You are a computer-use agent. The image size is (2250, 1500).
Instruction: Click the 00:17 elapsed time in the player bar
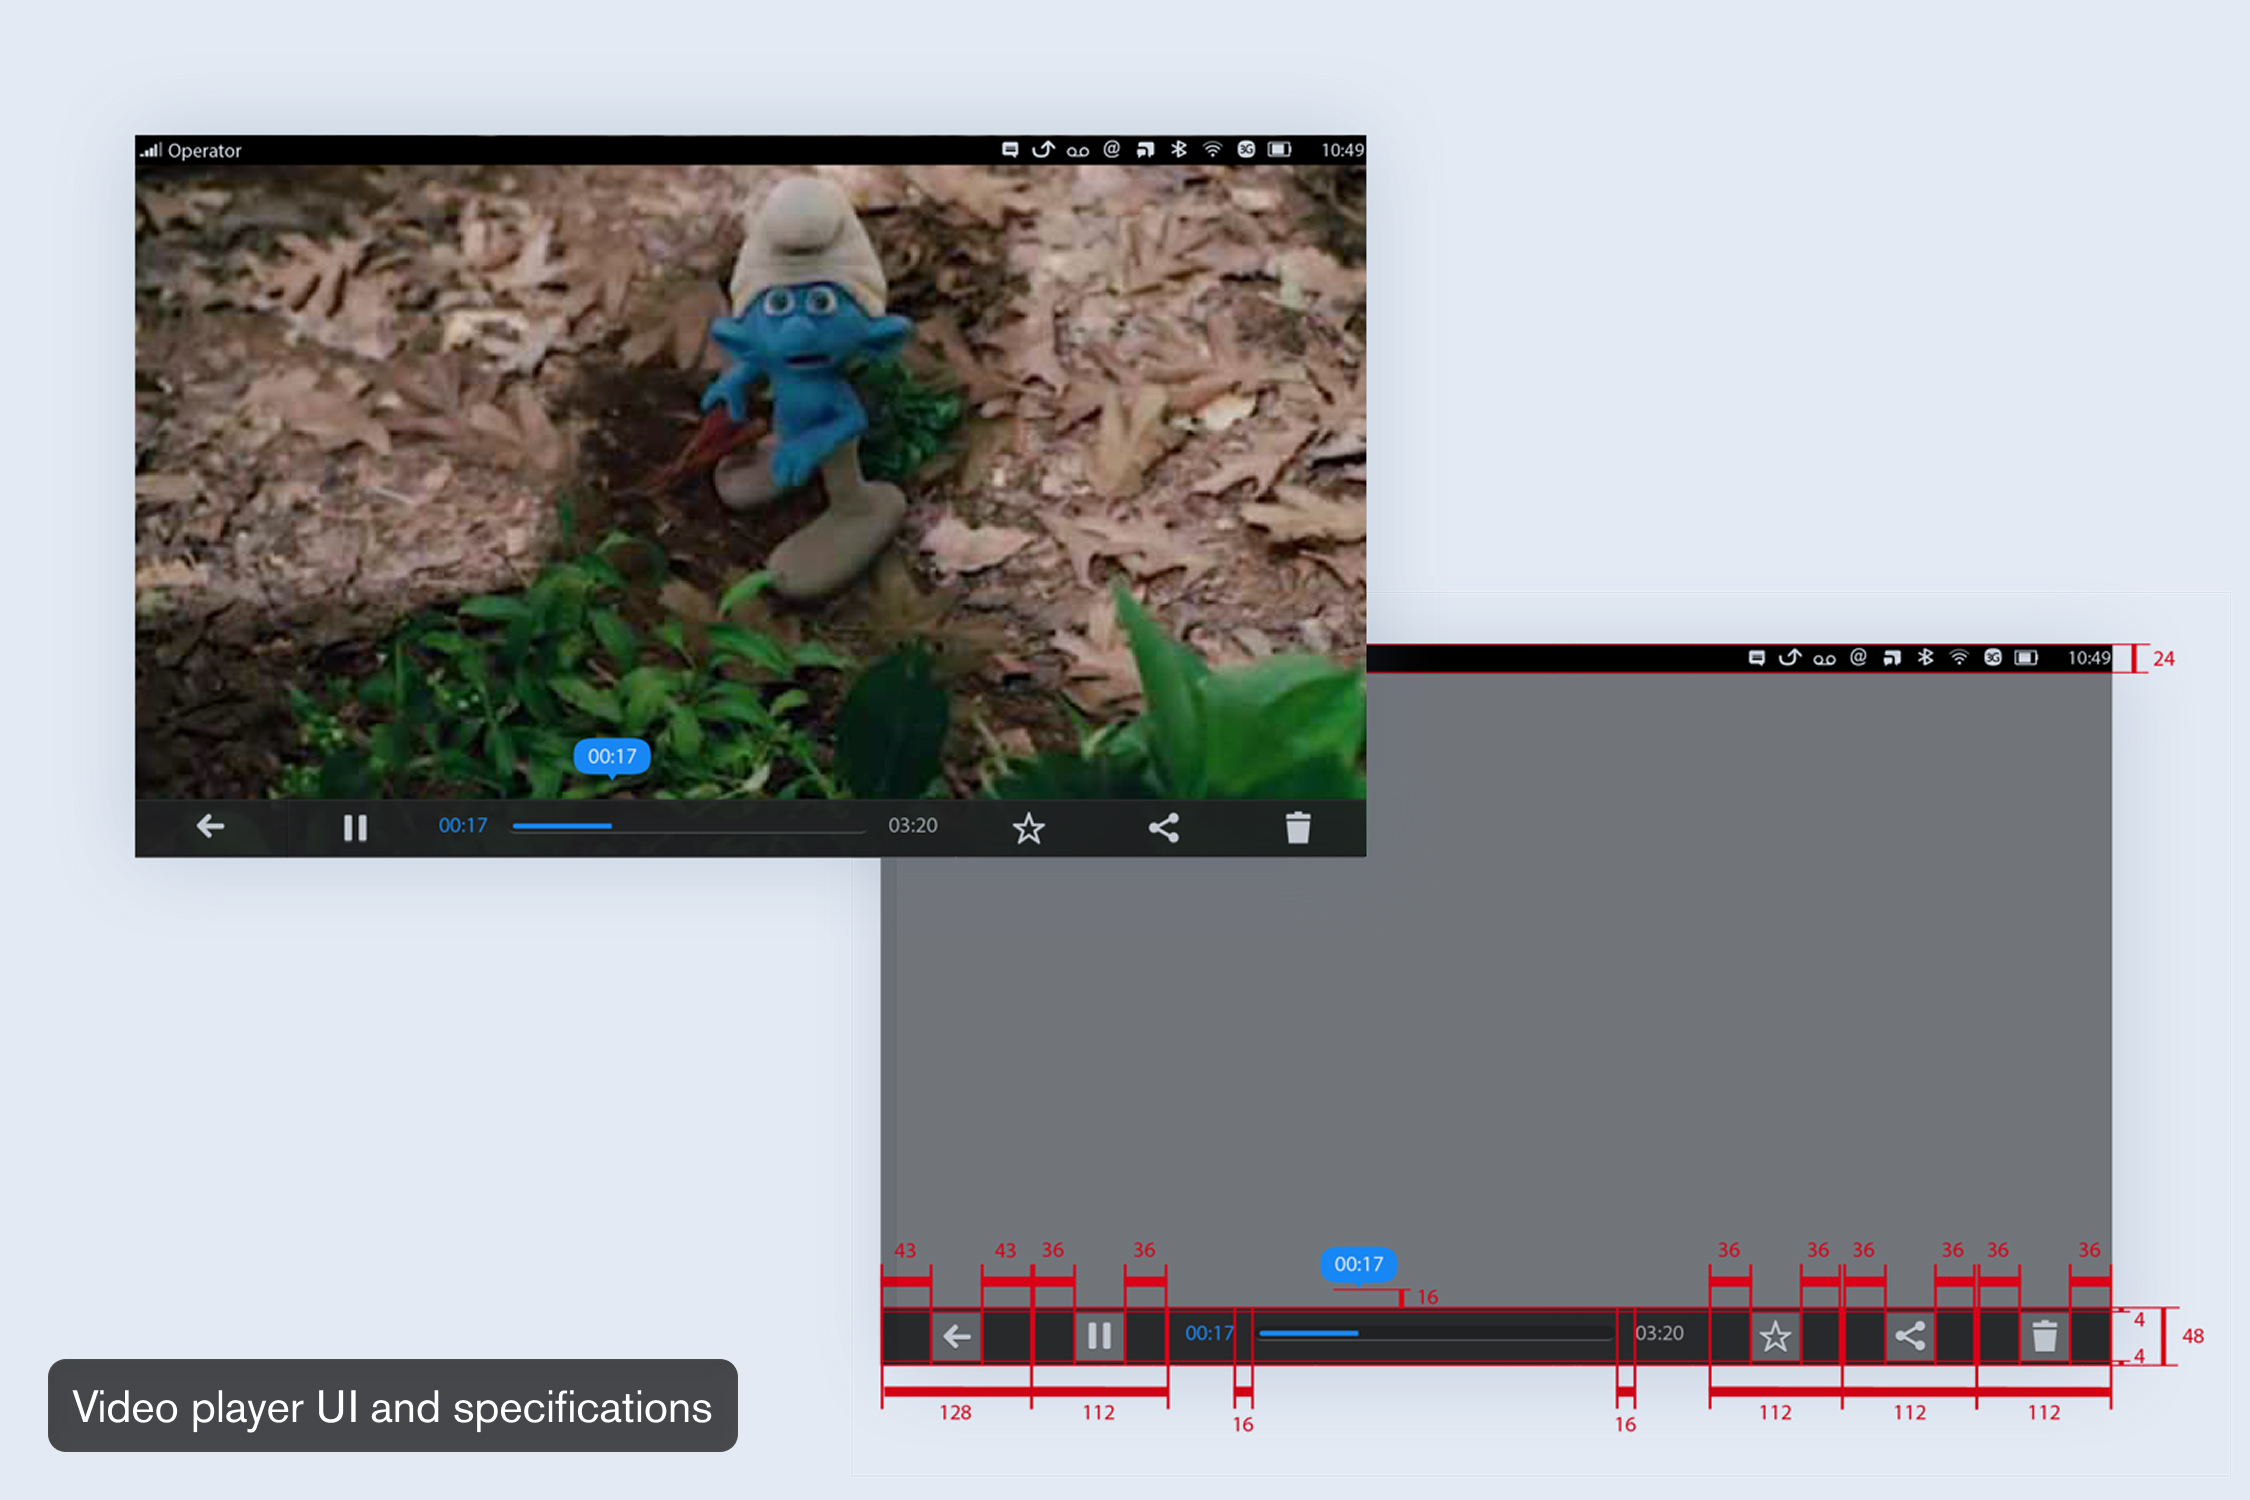(x=463, y=825)
